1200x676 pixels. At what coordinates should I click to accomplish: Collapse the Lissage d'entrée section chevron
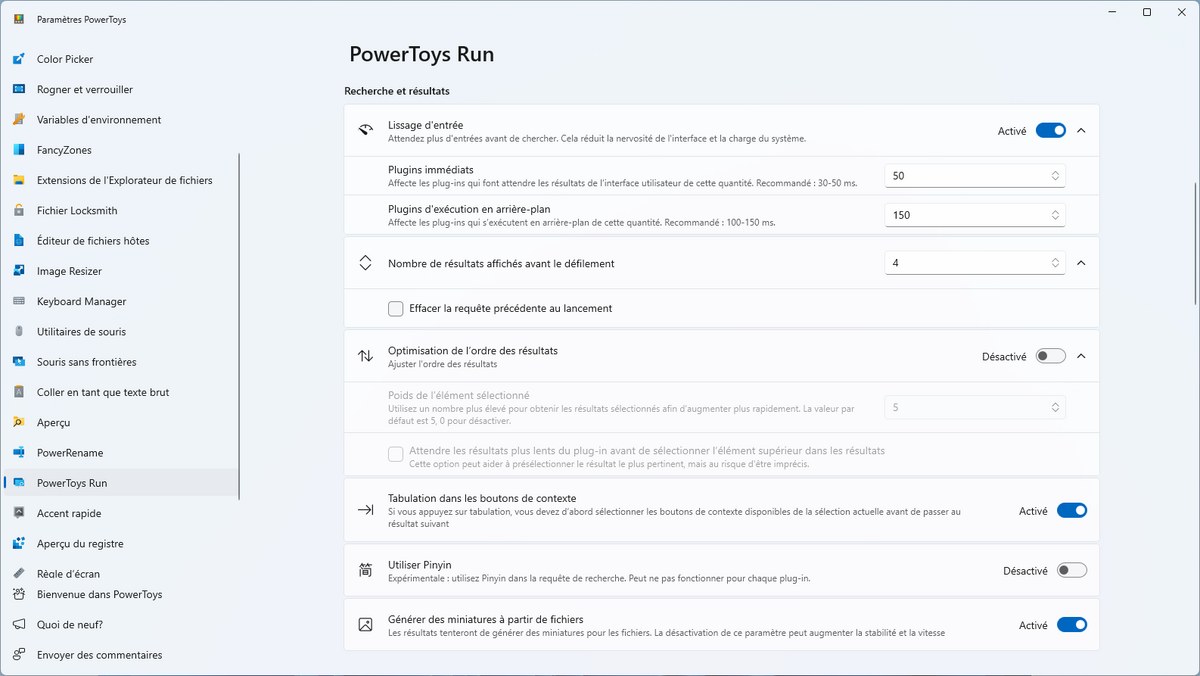point(1081,130)
